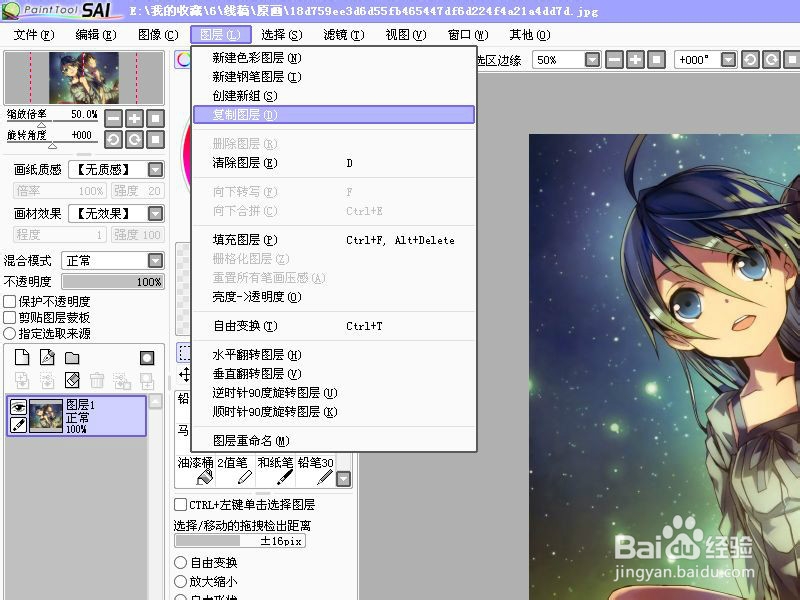The width and height of the screenshot is (800, 600).
Task: Click the delete layer trash icon
Action: point(97,380)
